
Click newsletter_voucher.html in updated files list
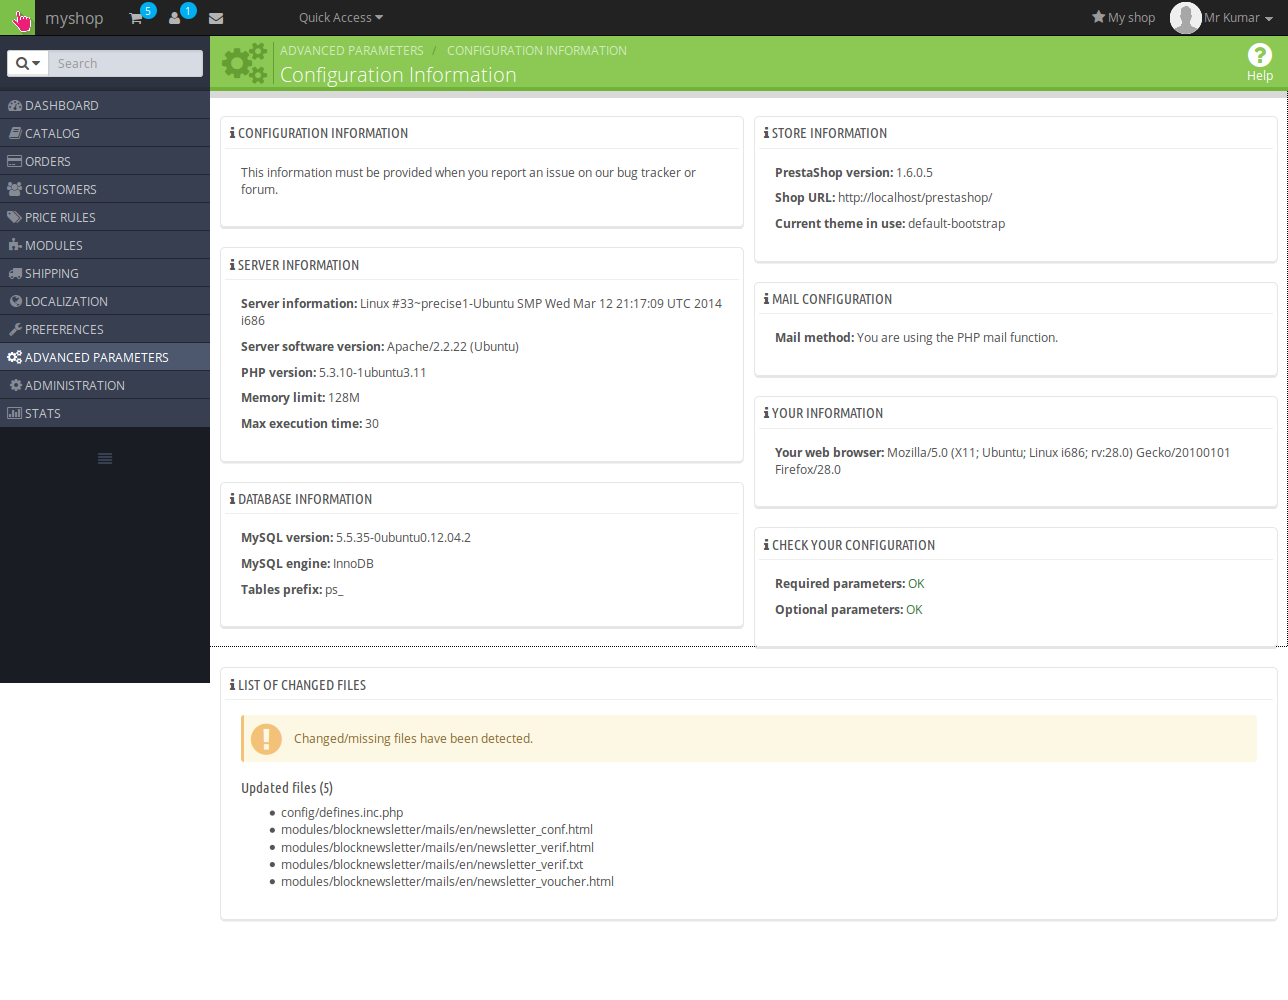[x=447, y=882]
